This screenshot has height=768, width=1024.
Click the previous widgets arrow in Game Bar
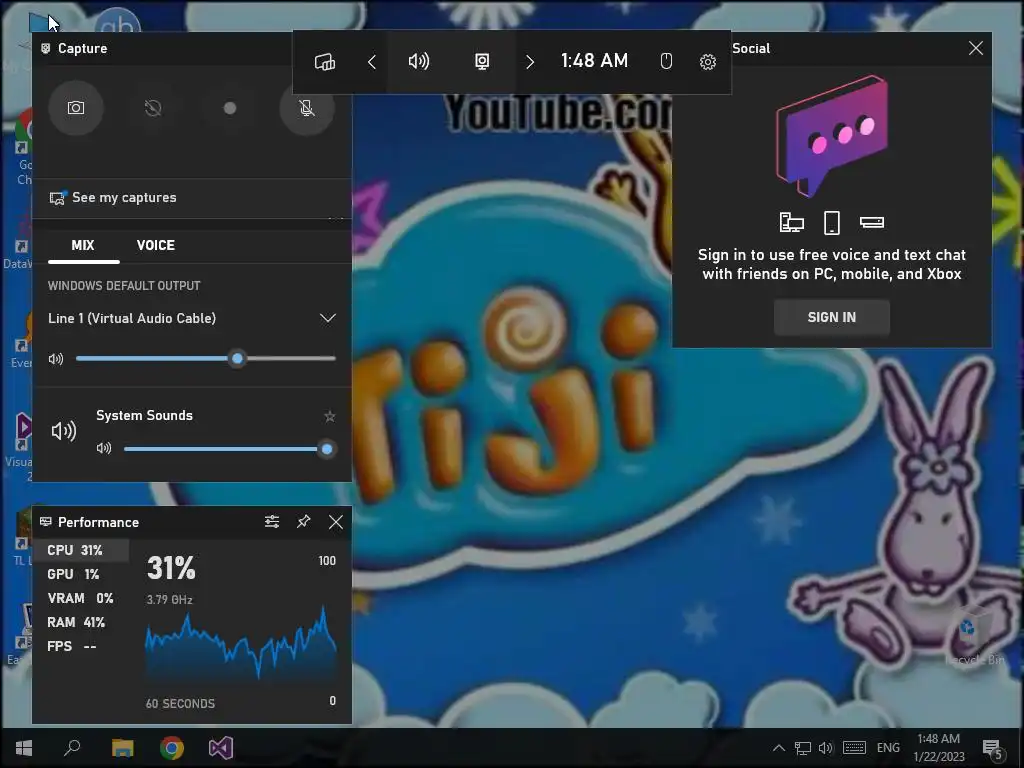(372, 62)
